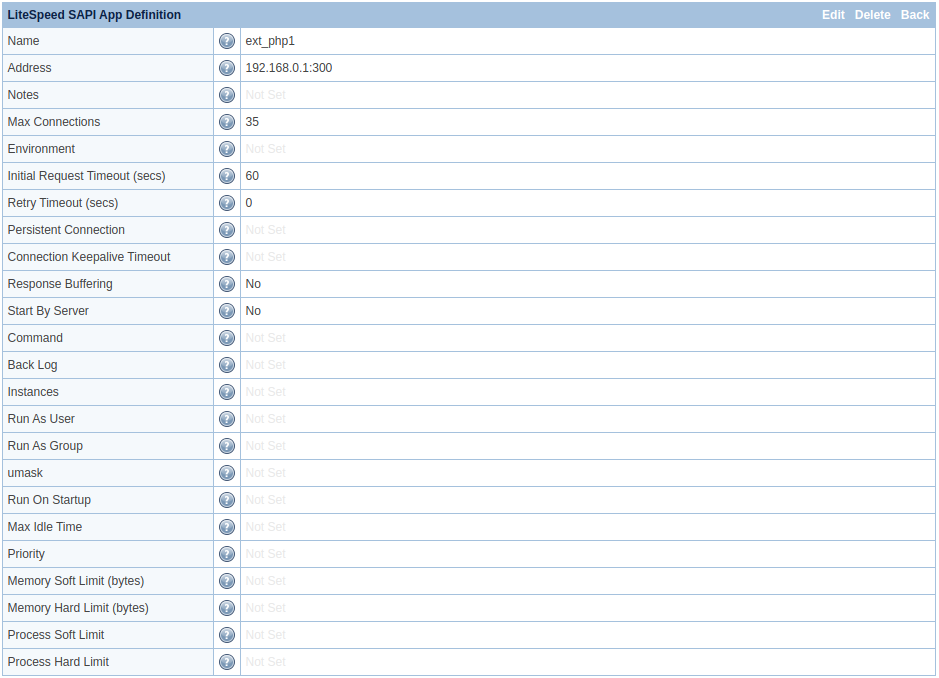Open Memory Soft Limit help
The width and height of the screenshot is (939, 678).
tap(227, 581)
